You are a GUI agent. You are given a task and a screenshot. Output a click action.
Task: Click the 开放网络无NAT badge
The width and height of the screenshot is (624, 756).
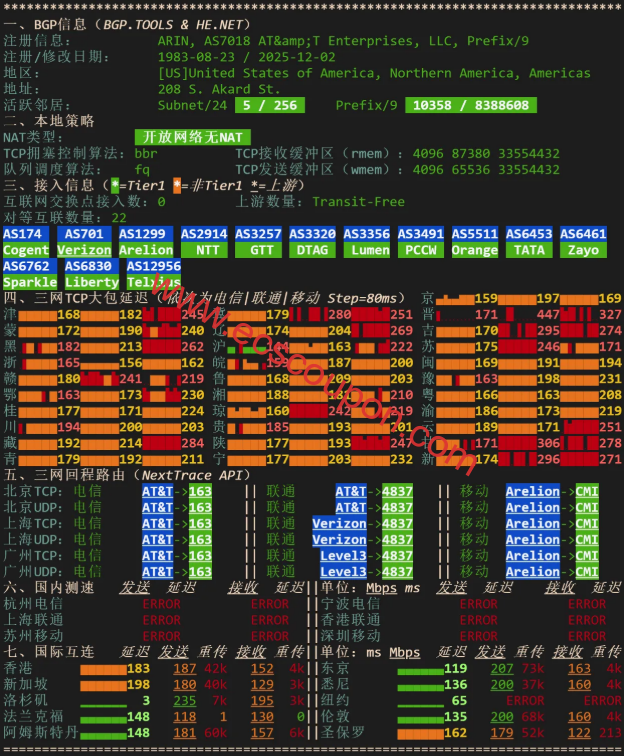click(192, 137)
